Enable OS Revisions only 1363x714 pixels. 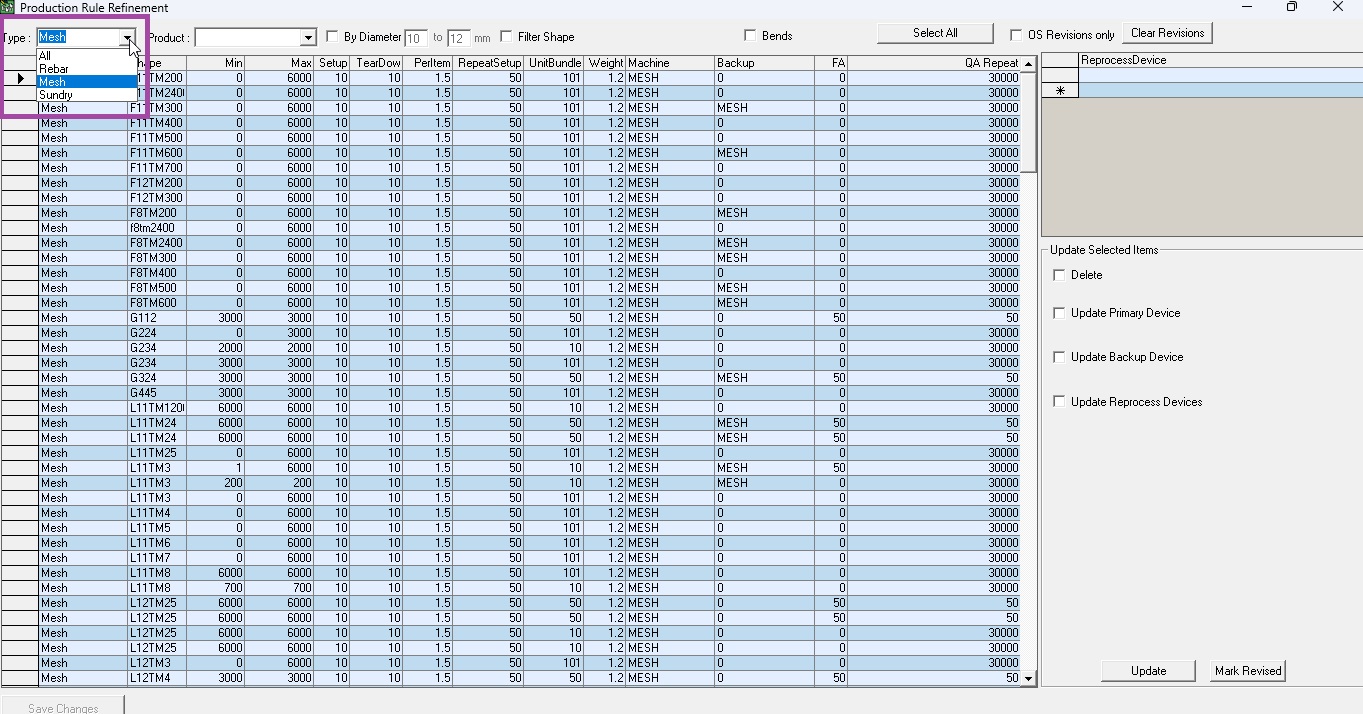pyautogui.click(x=1017, y=35)
